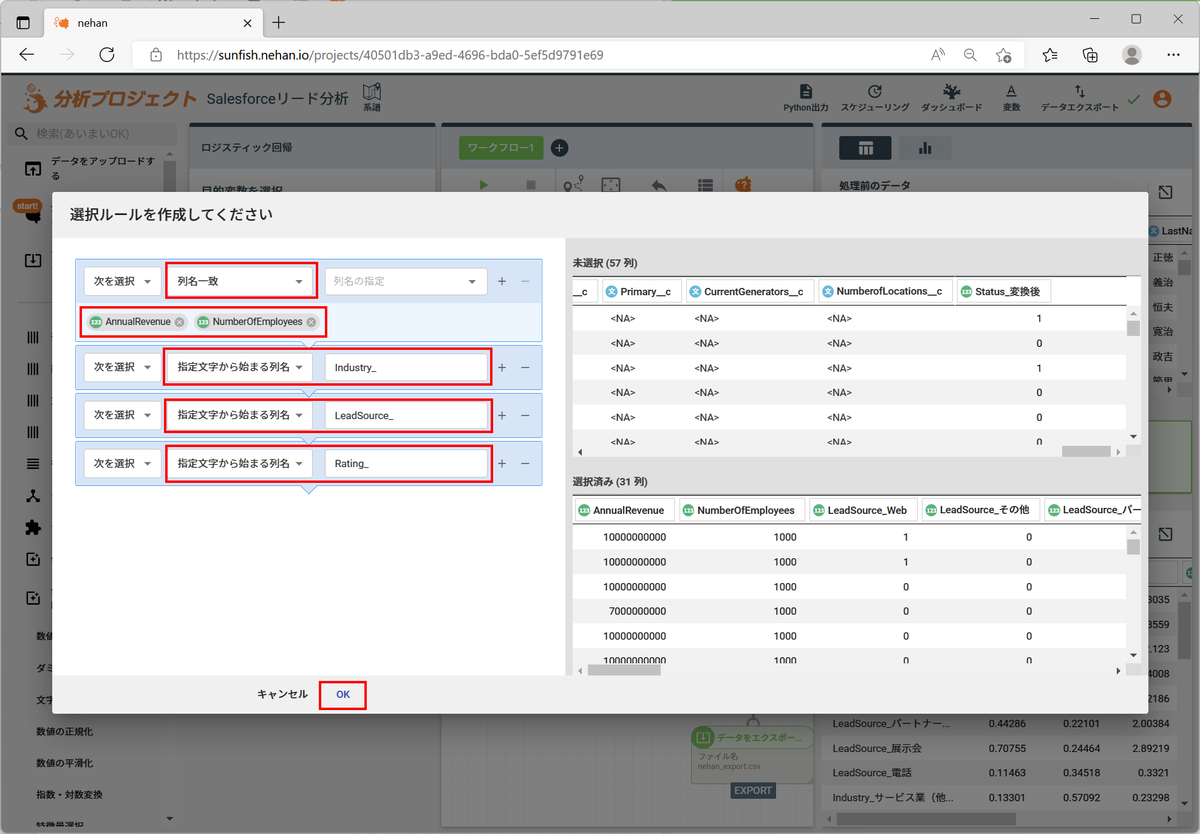The image size is (1200, 834).
Task: Remove the AnnualRevenue chip
Action: 179,322
